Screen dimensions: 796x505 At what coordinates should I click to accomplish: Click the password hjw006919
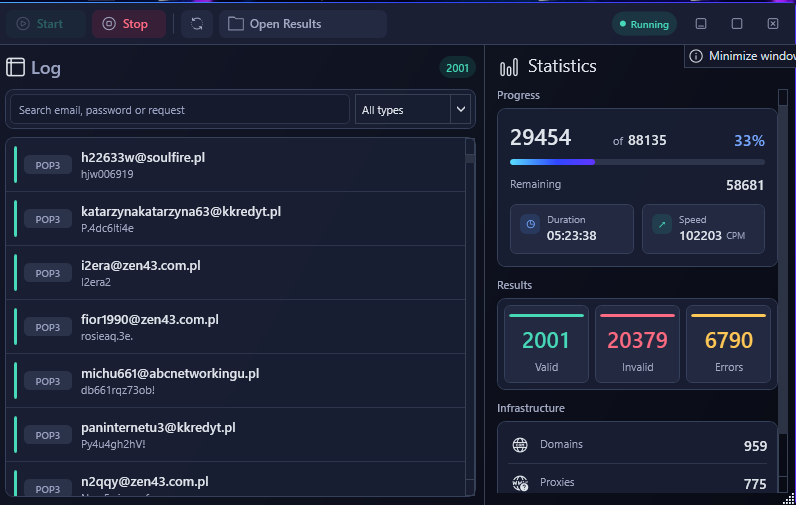click(x=107, y=175)
